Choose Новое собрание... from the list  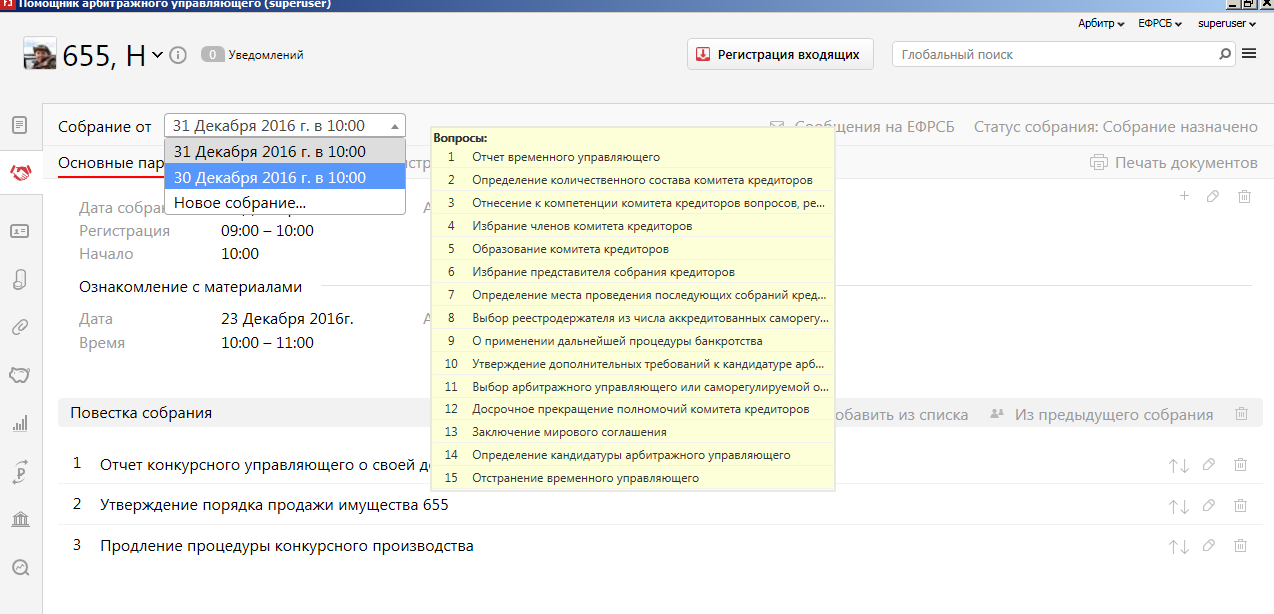240,203
